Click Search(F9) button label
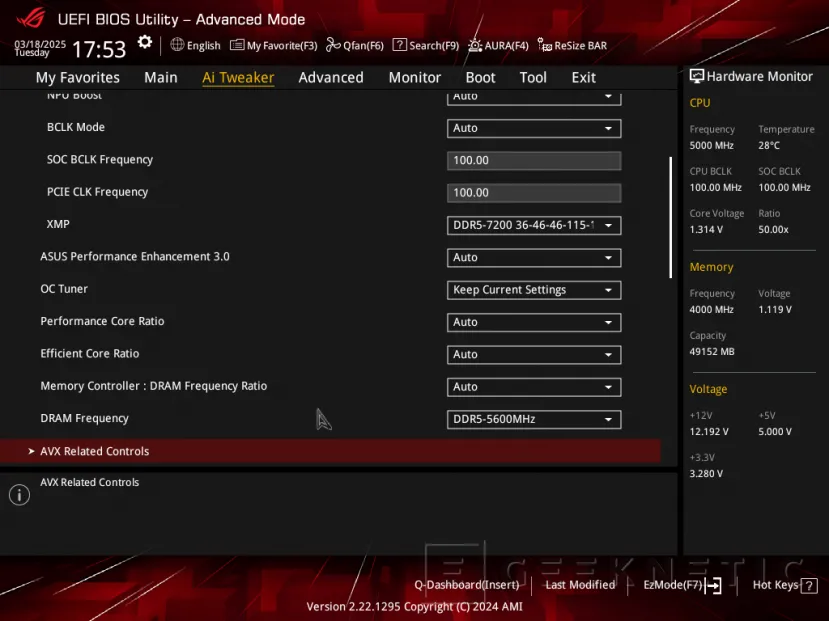 [434, 46]
